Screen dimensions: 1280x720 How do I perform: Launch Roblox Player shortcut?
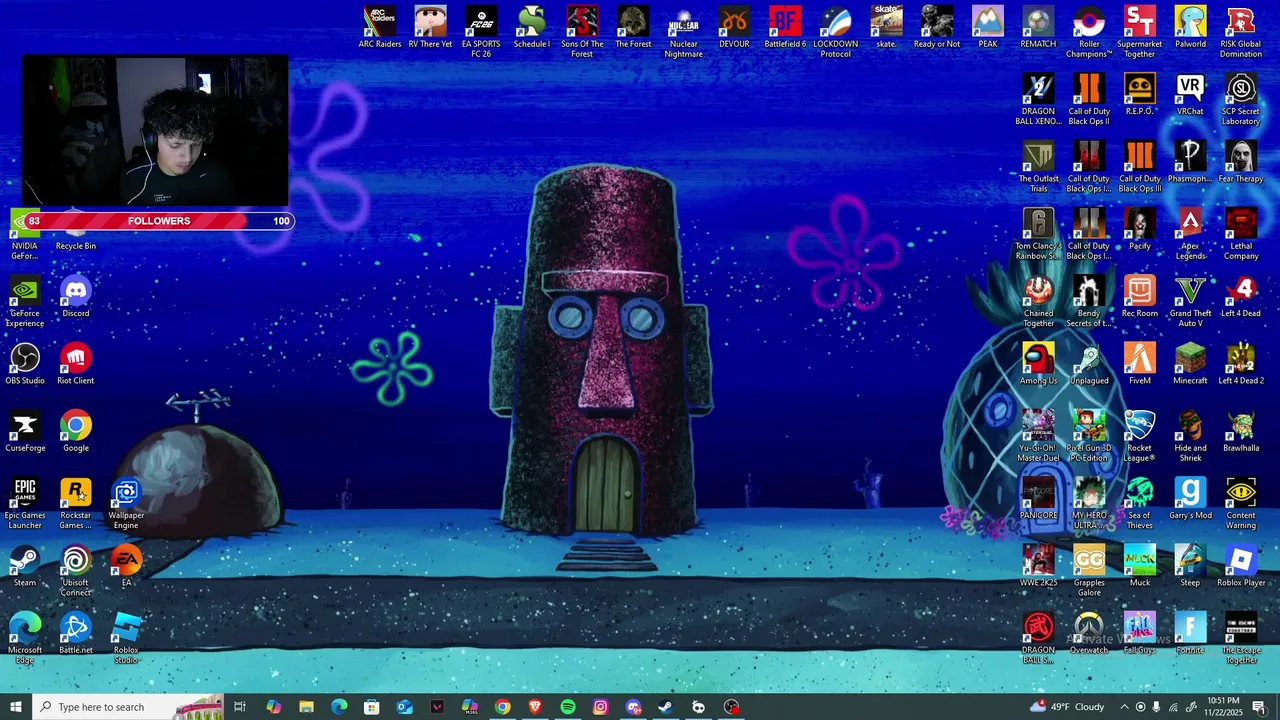(x=1241, y=565)
